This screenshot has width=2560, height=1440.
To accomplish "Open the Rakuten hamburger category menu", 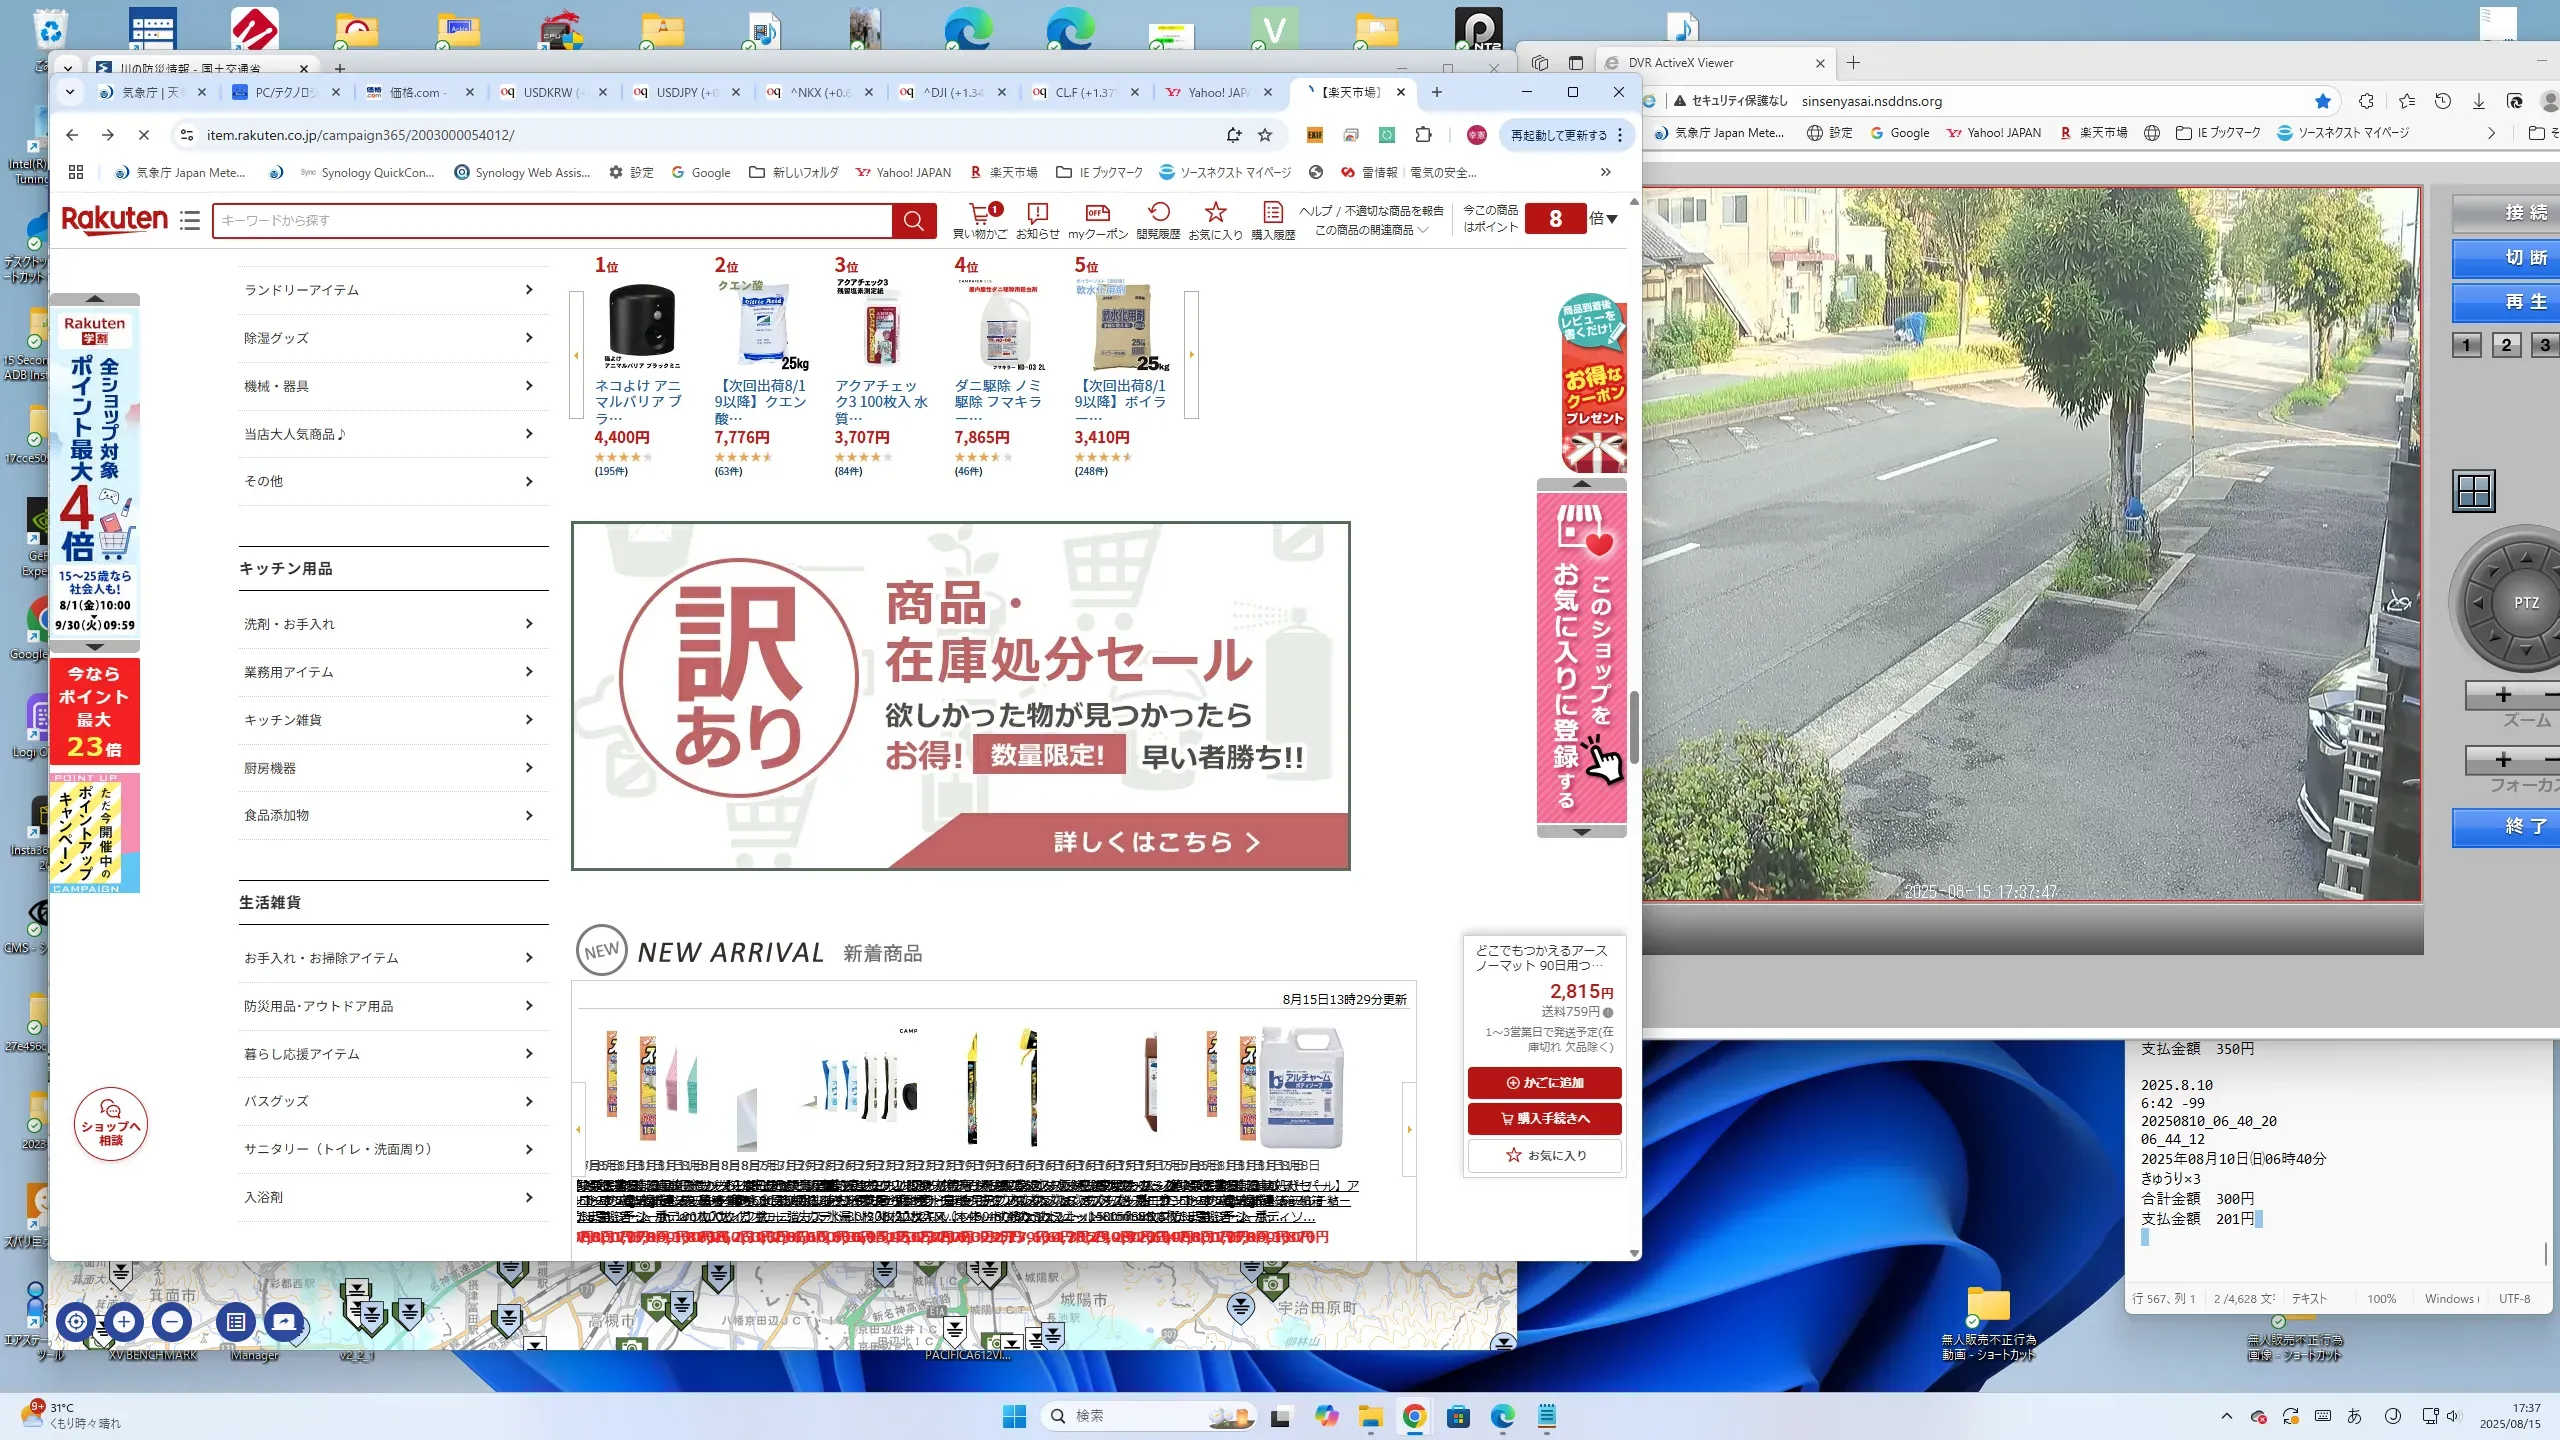I will point(190,221).
